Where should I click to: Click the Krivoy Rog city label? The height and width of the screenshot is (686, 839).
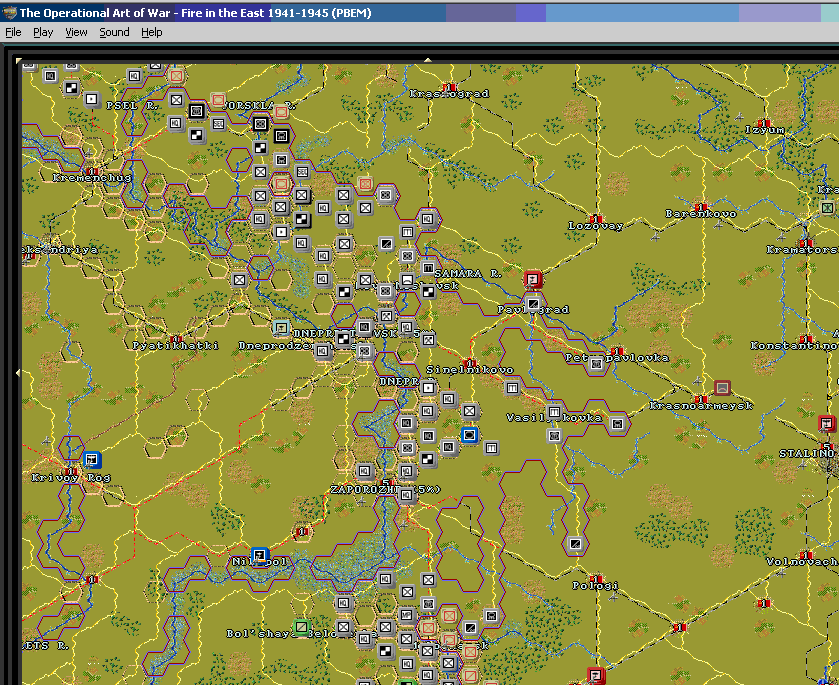pyautogui.click(x=71, y=478)
